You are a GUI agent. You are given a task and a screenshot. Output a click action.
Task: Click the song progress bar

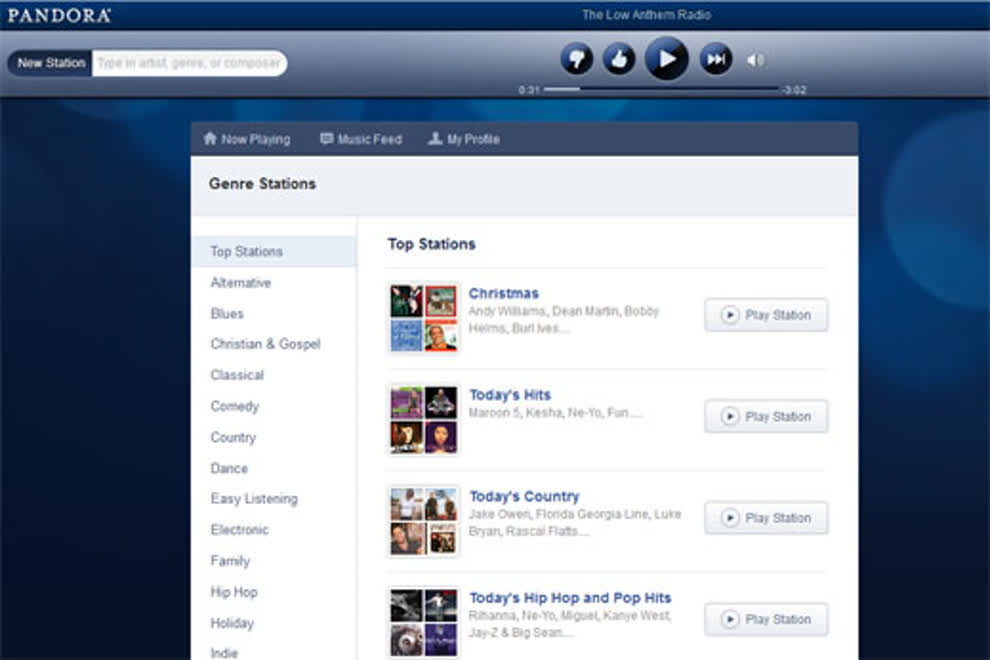click(661, 89)
